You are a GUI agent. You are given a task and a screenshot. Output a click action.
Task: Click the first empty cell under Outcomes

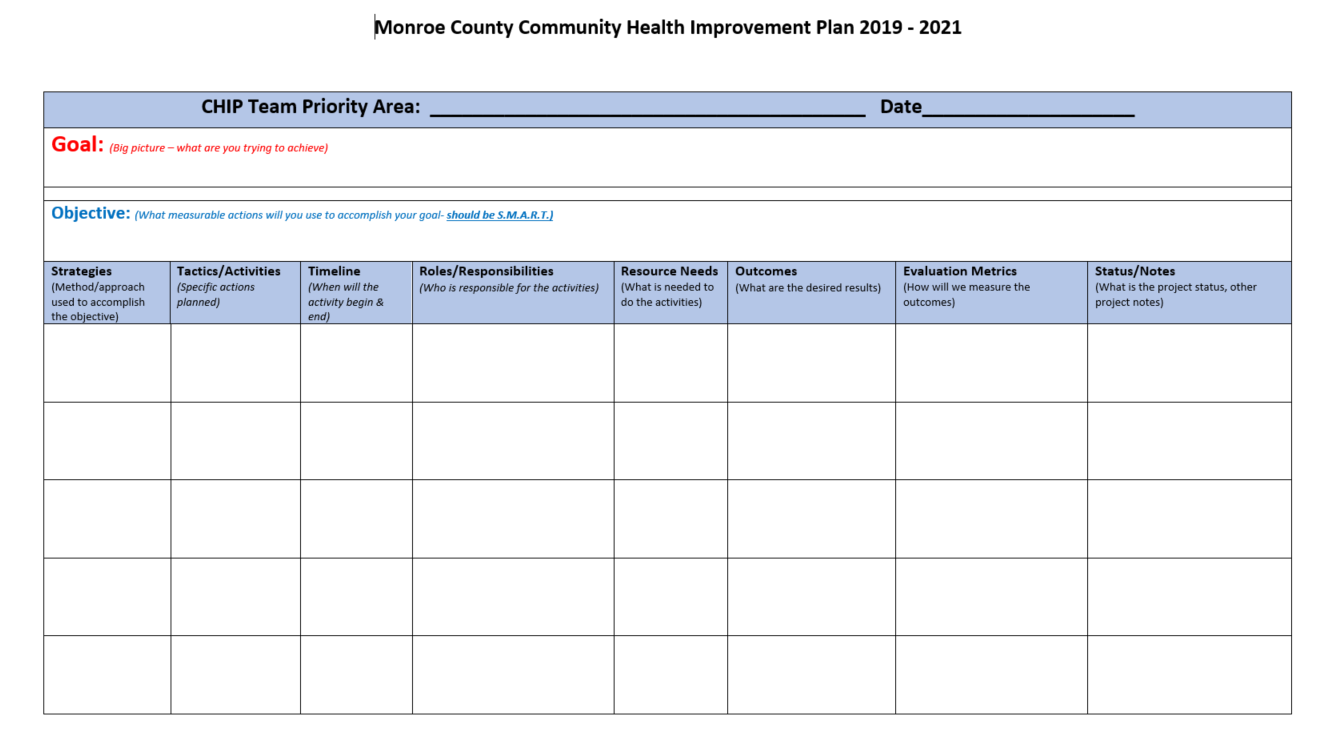click(x=811, y=363)
